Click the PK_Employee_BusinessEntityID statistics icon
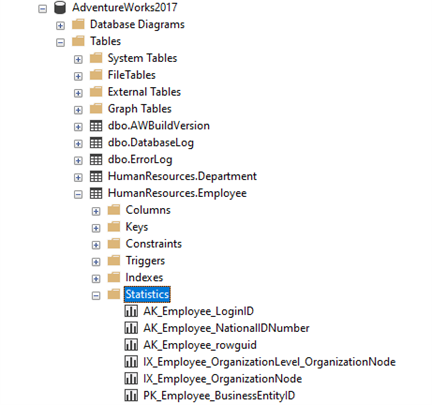The image size is (432, 405). click(x=131, y=396)
